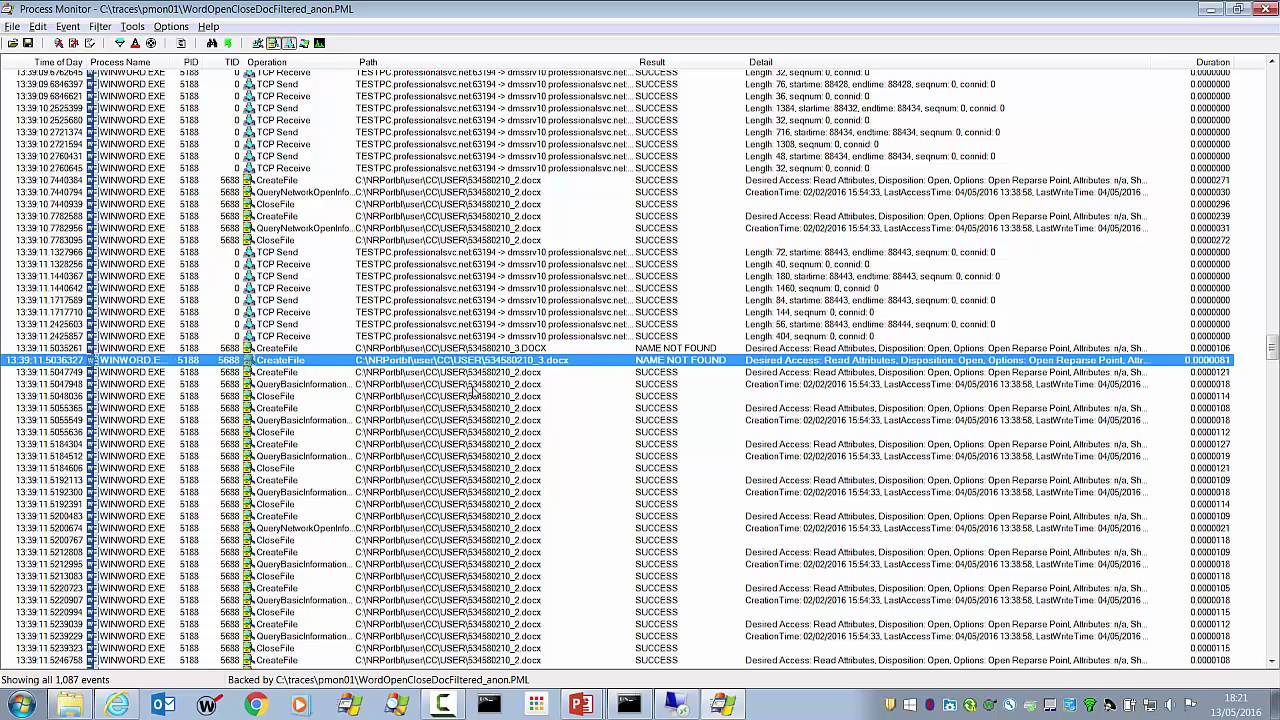Click the 'Backed by C:\traces' status bar text
The width and height of the screenshot is (1280, 720).
point(379,680)
